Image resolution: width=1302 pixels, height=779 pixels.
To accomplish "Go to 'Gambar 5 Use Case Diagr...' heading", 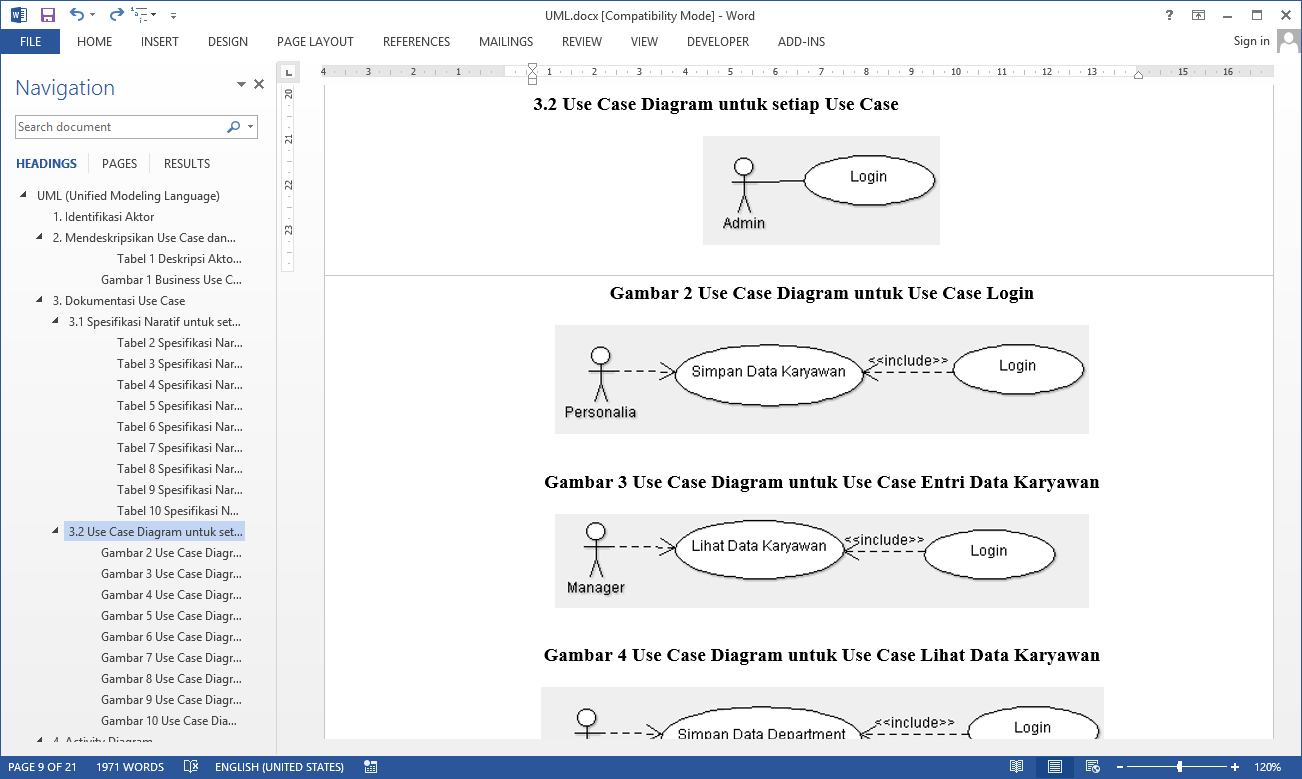I will [171, 616].
